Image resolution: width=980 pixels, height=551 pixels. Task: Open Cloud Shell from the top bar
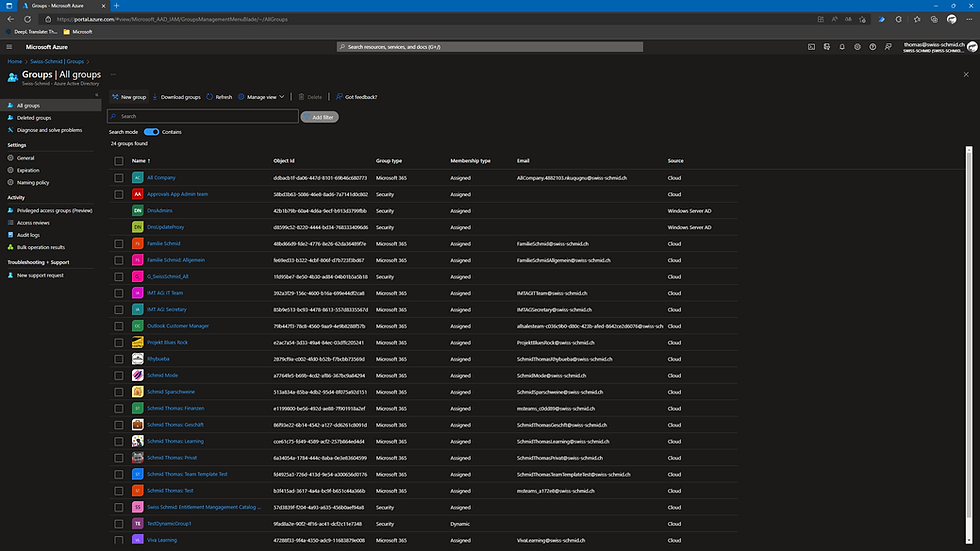(x=811, y=47)
